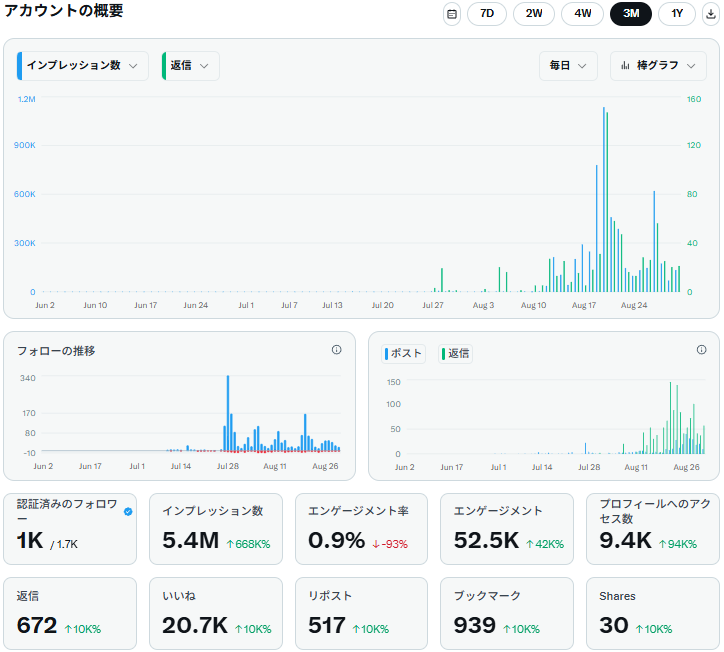Open the 毎日 interval dropdown

tap(568, 66)
